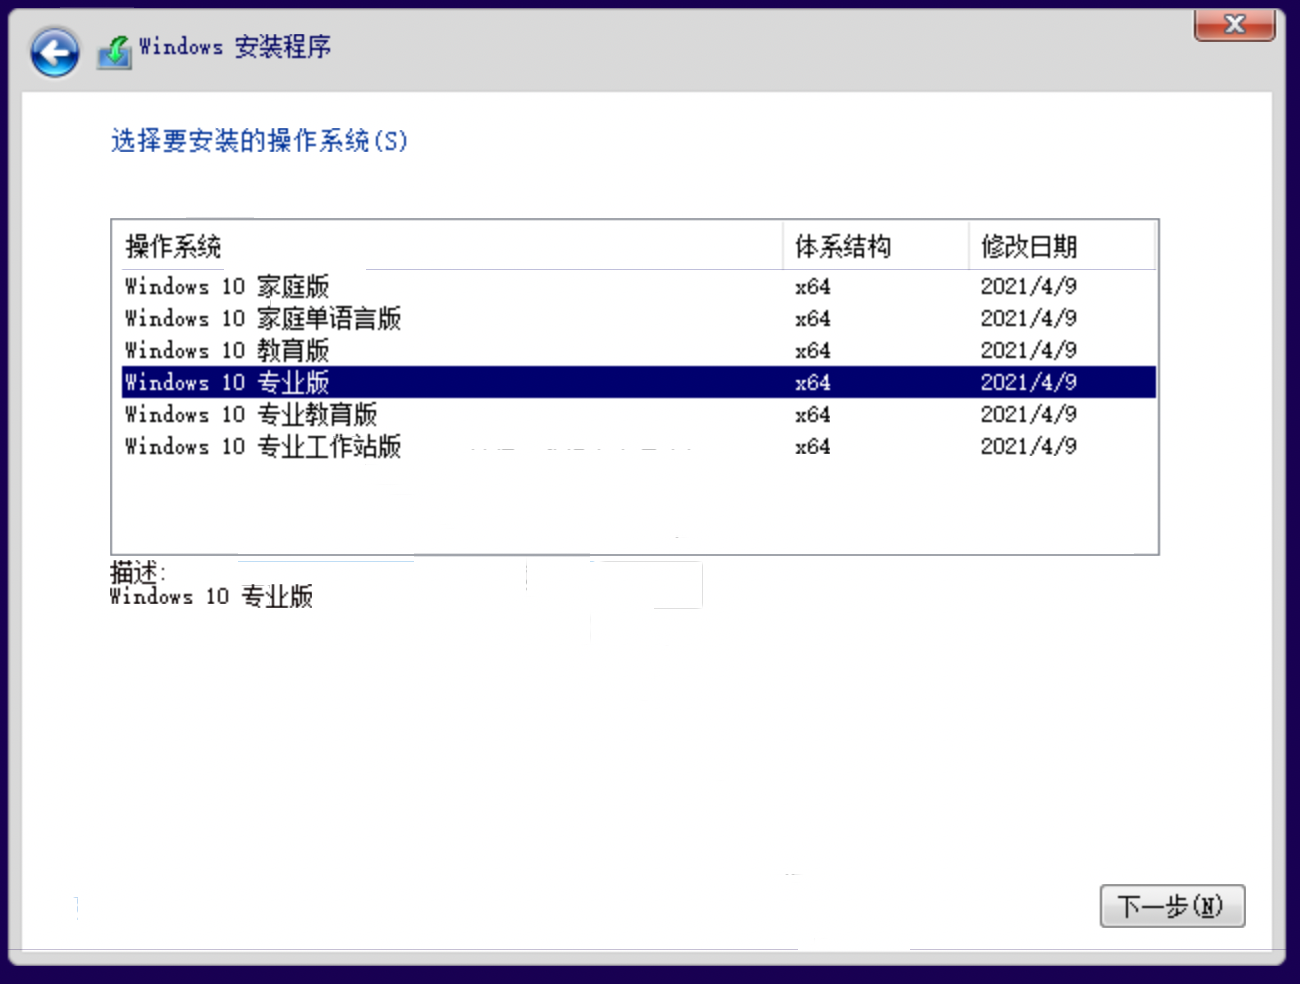This screenshot has height=984, width=1300.
Task: Click the Windows setup program icon
Action: pos(115,51)
